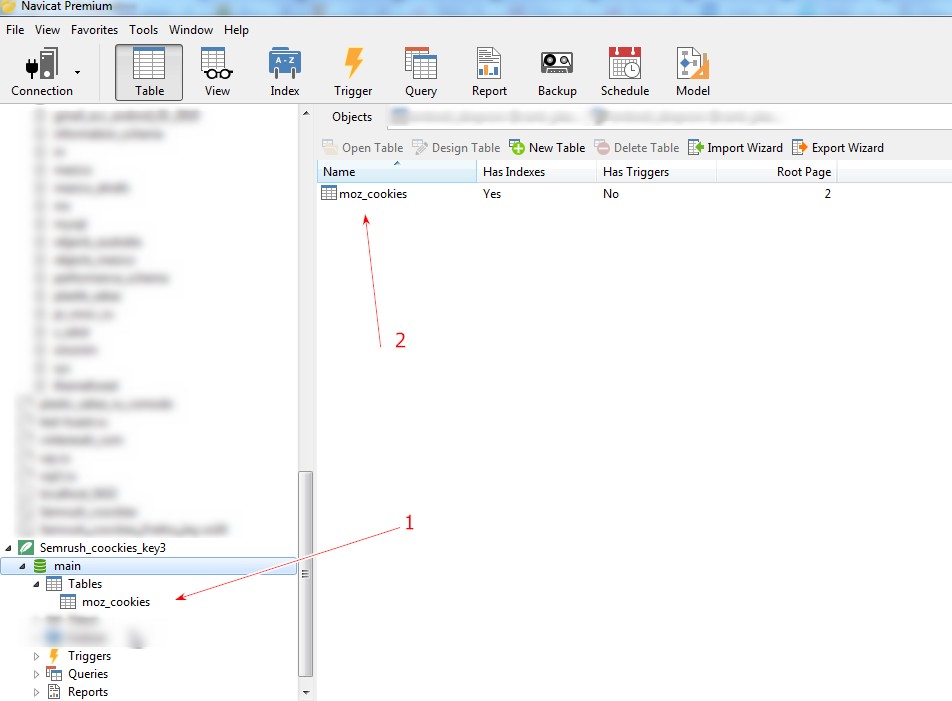Switch to the Objects tab
The image size is (952, 701).
(352, 117)
